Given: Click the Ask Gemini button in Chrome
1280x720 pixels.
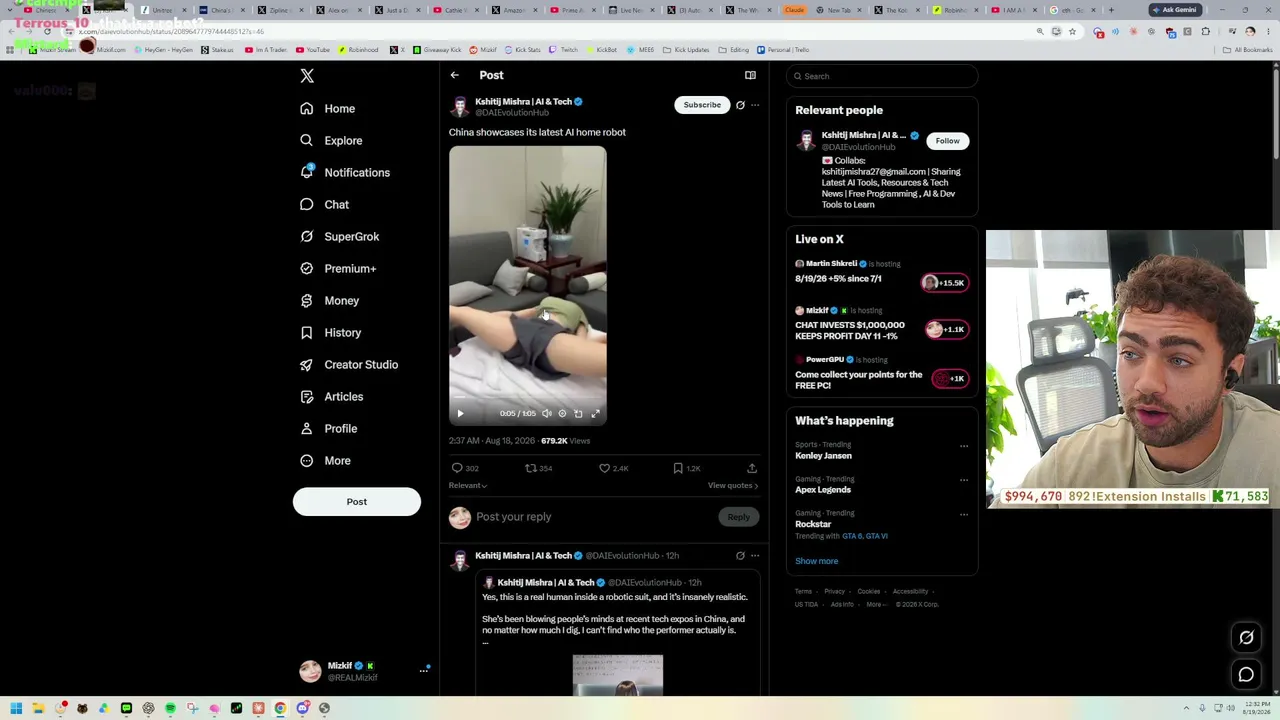Looking at the screenshot, I should click(x=1174, y=10).
